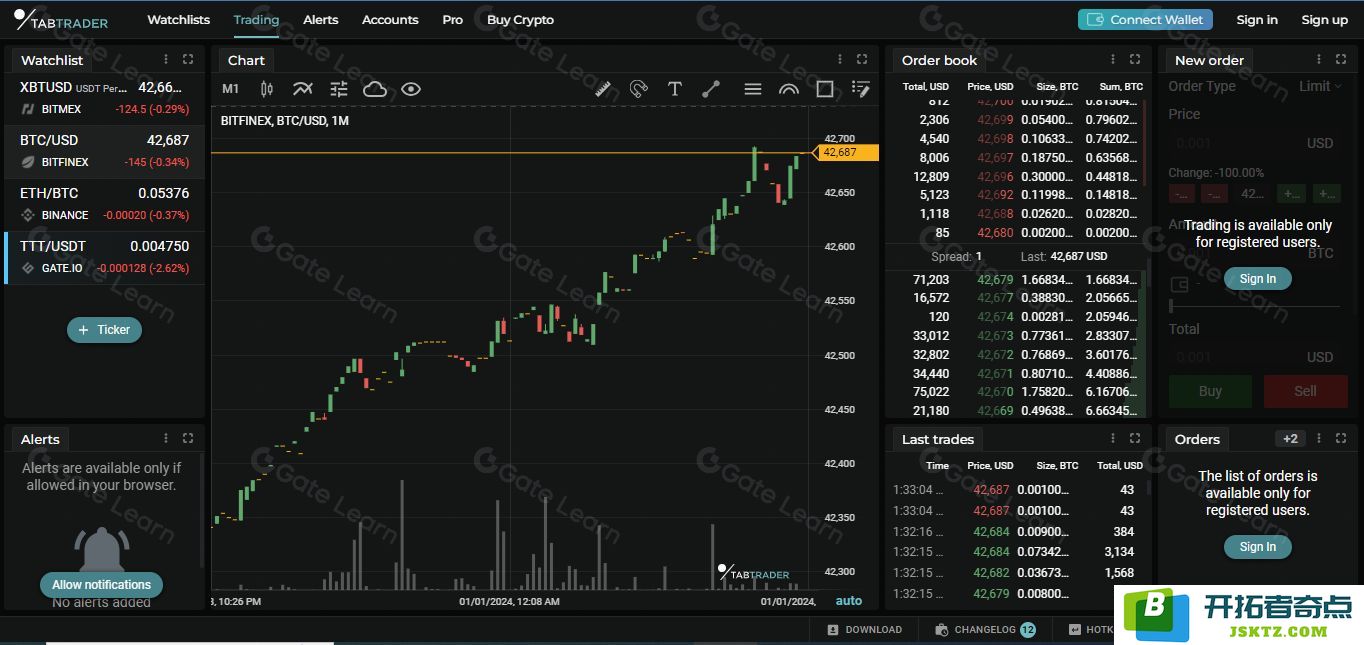Select the text annotation tool
Image resolution: width=1364 pixels, height=645 pixels.
pos(675,89)
